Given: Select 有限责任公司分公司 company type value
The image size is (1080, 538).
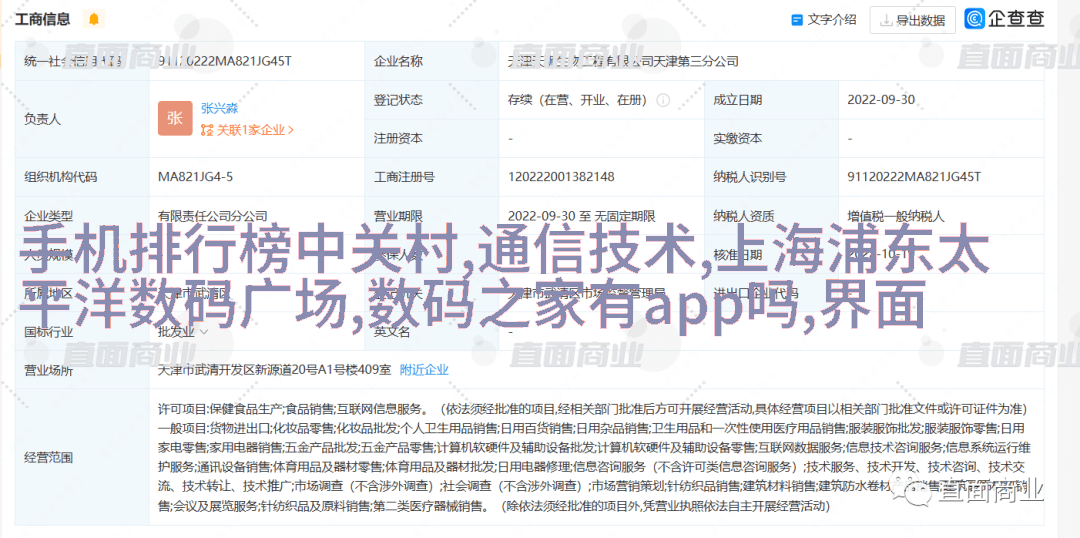Looking at the screenshot, I should point(213,216).
